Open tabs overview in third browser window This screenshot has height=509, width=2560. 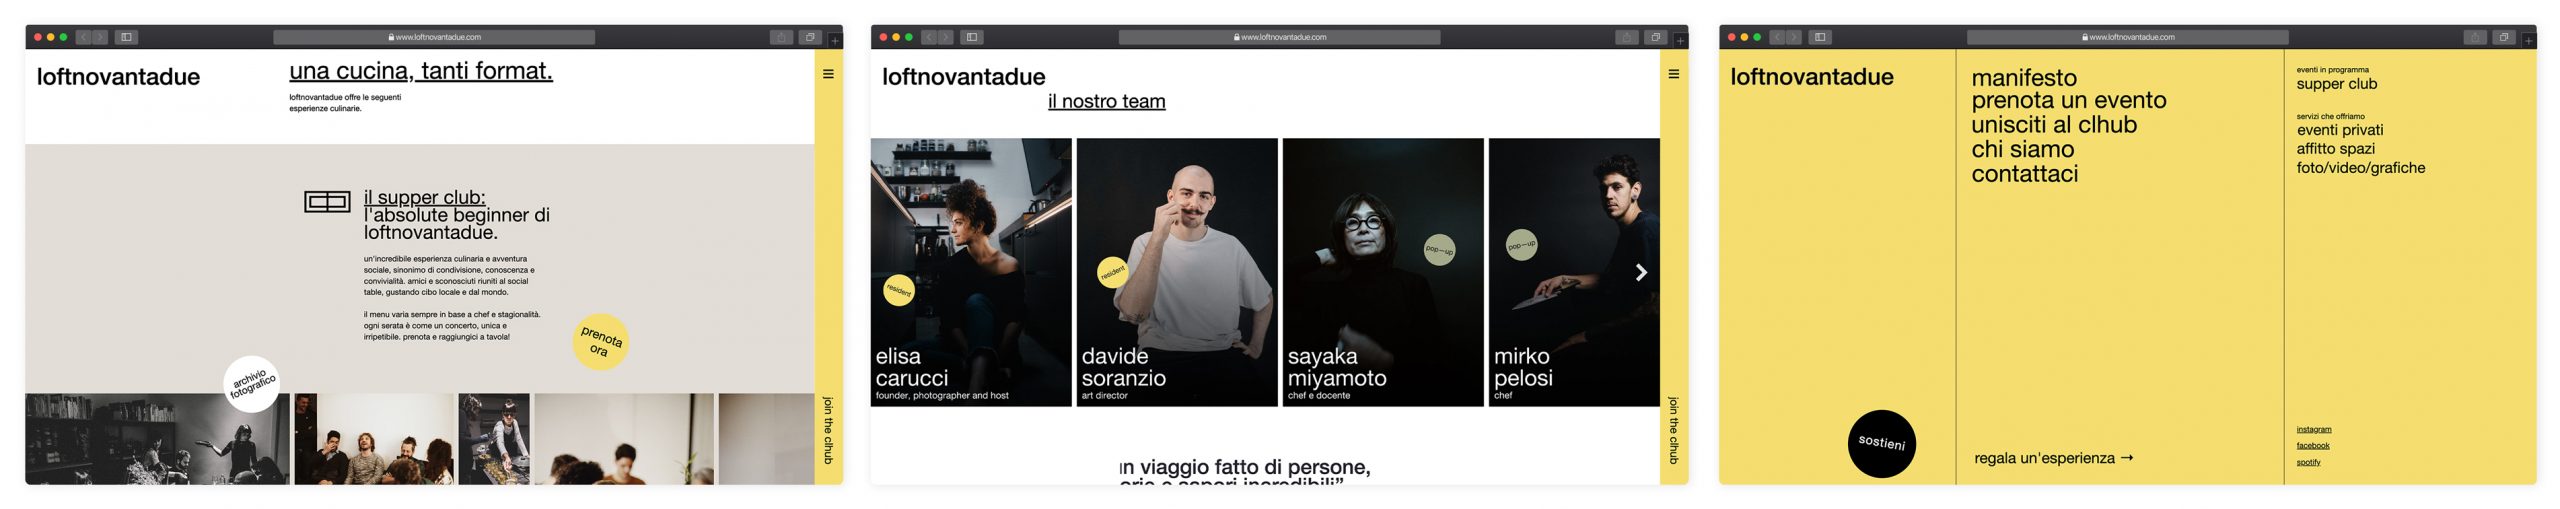click(2503, 37)
